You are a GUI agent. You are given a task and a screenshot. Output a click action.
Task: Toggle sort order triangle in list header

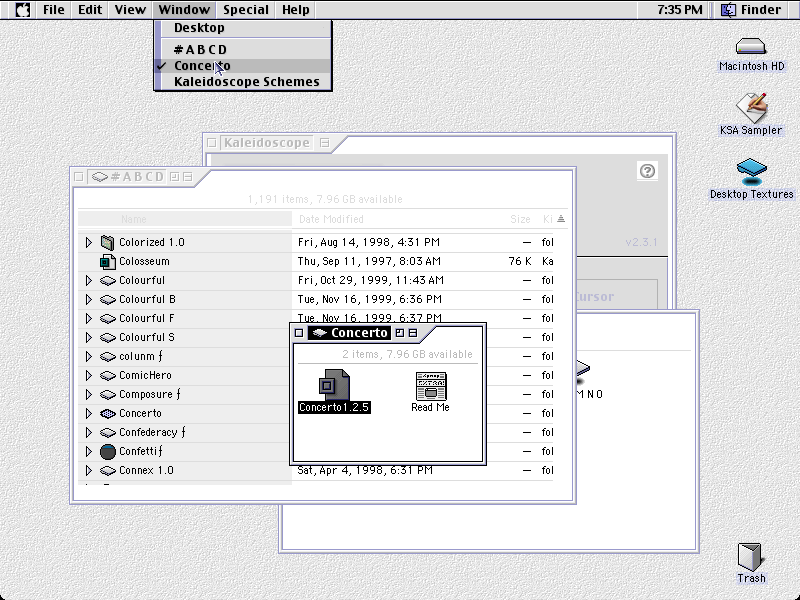561,219
